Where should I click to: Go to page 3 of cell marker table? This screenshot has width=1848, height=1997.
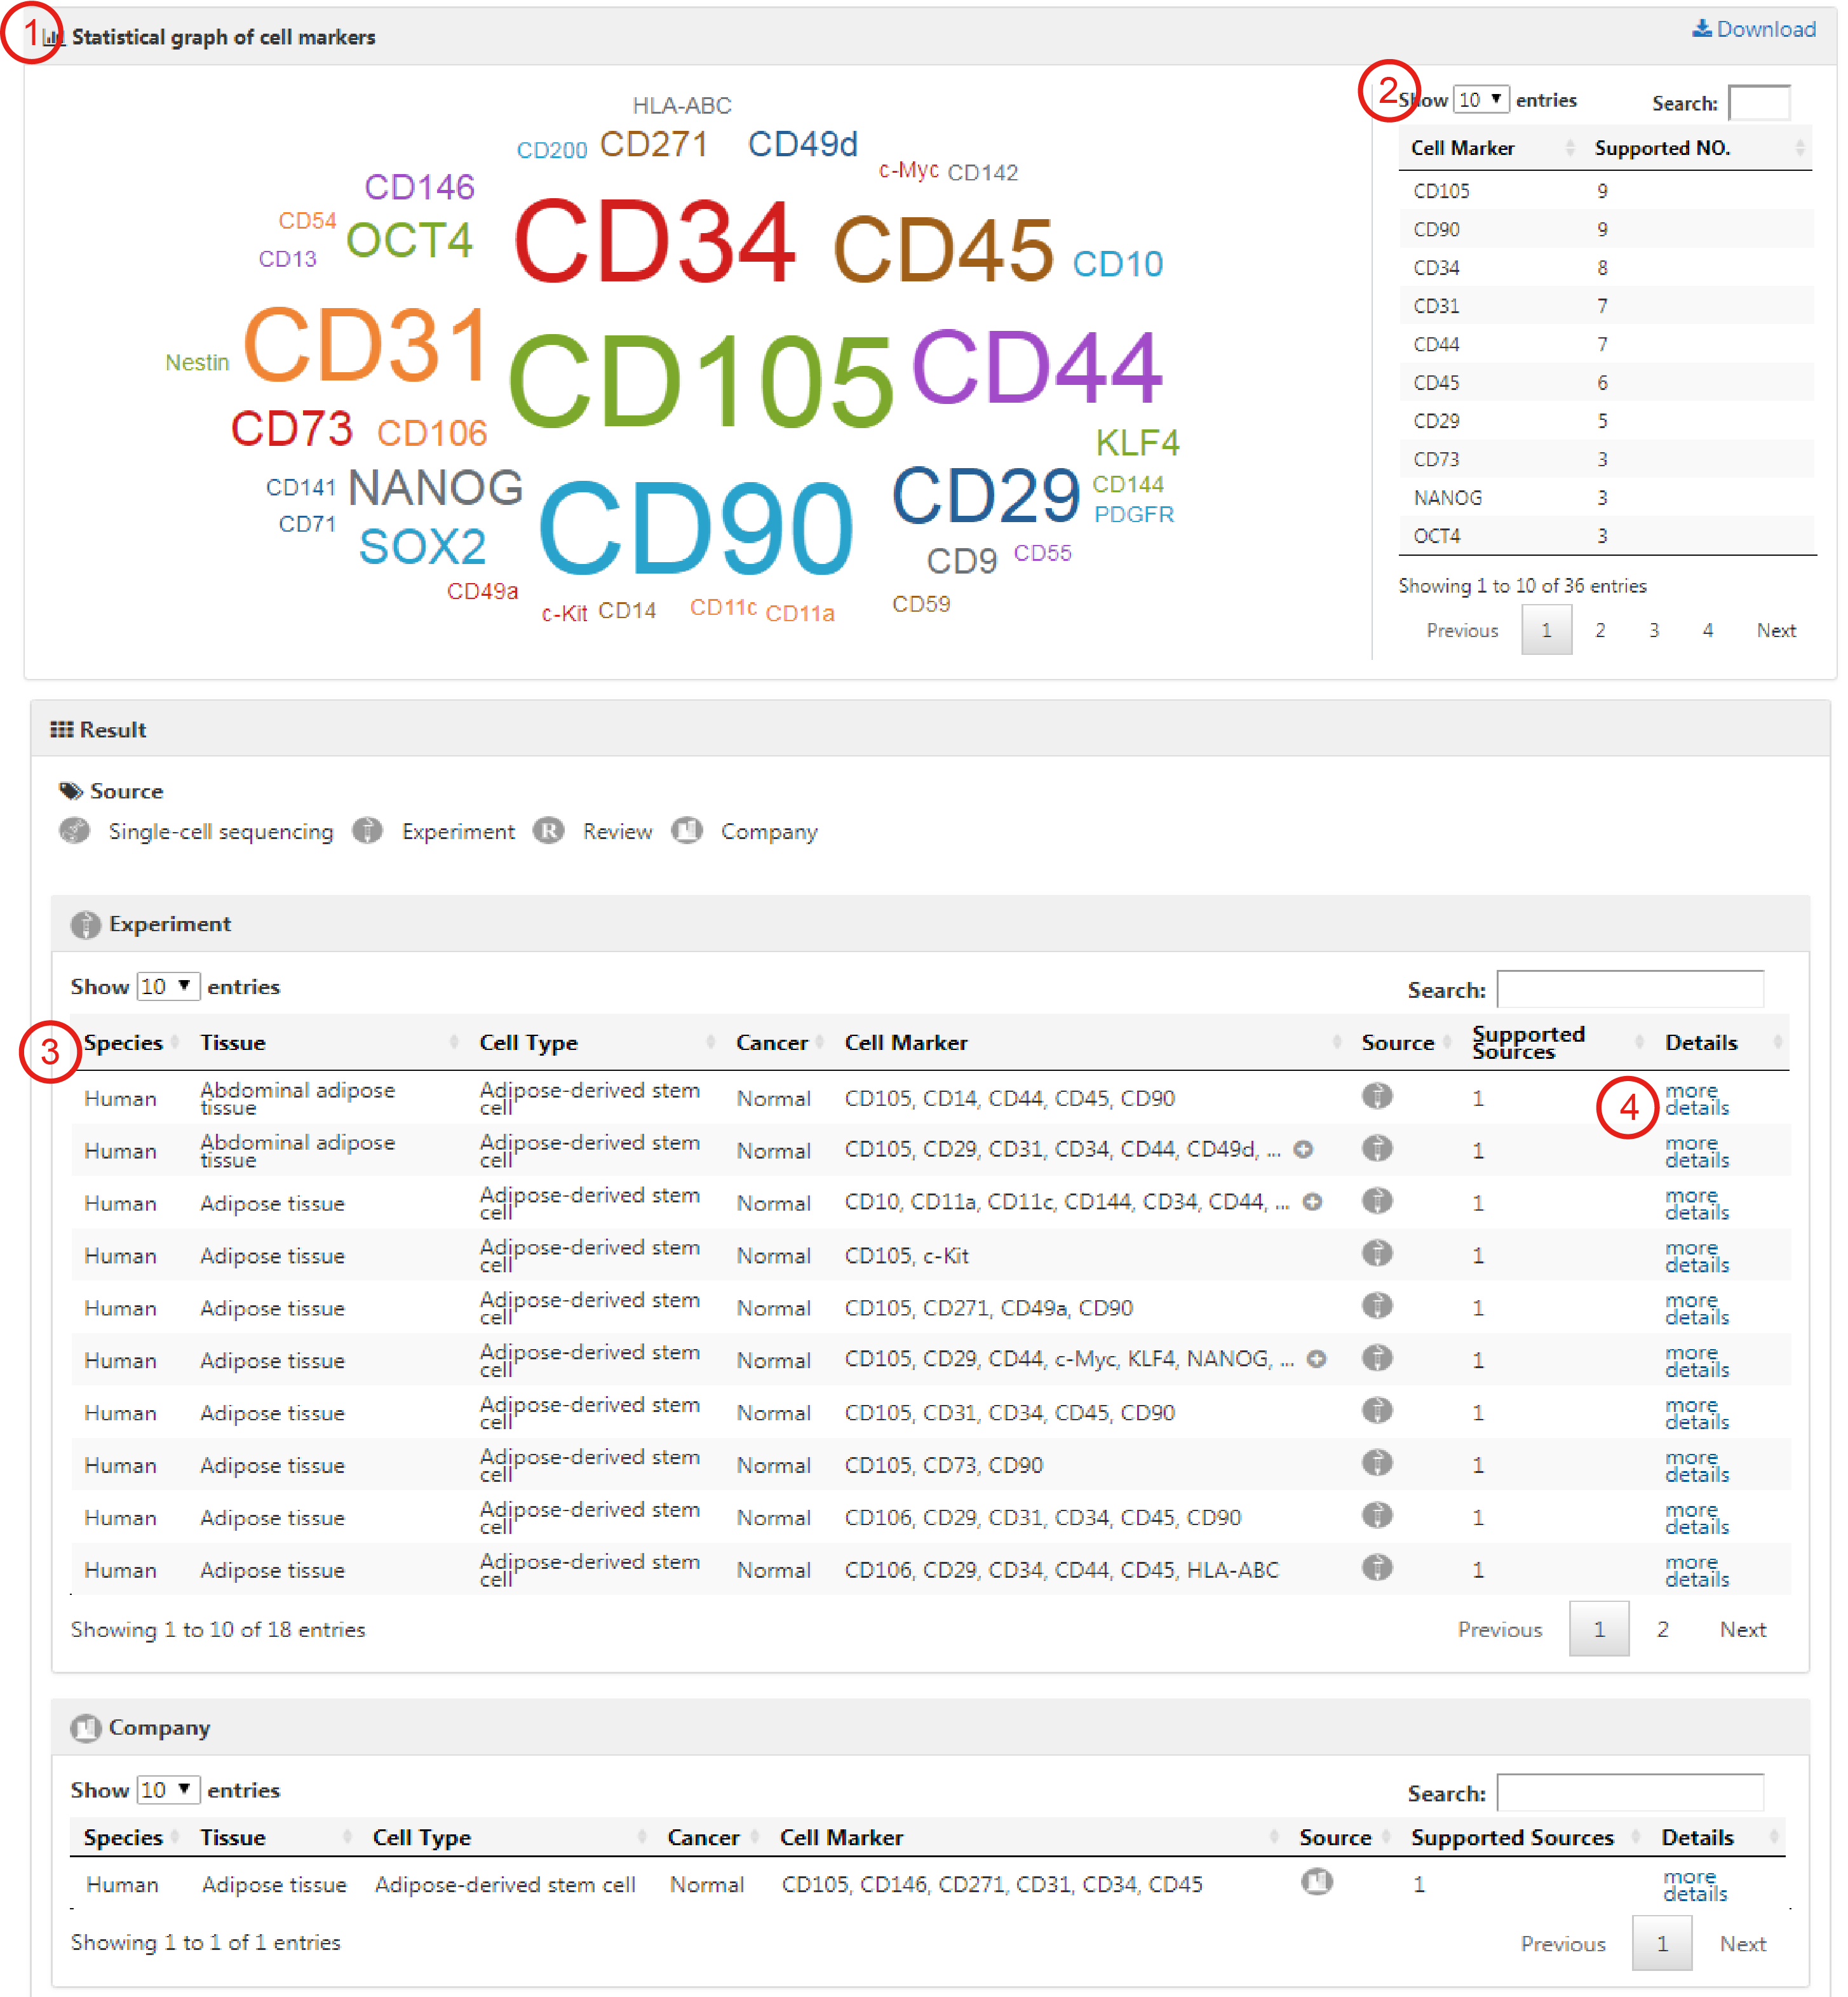point(1654,630)
